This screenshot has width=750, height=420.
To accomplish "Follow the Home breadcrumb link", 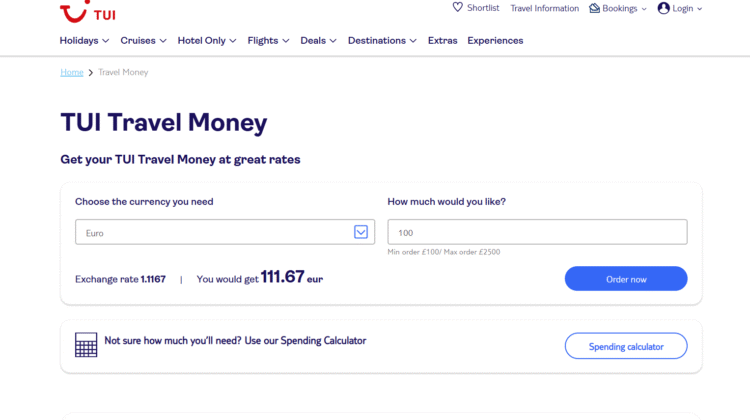I will (72, 73).
